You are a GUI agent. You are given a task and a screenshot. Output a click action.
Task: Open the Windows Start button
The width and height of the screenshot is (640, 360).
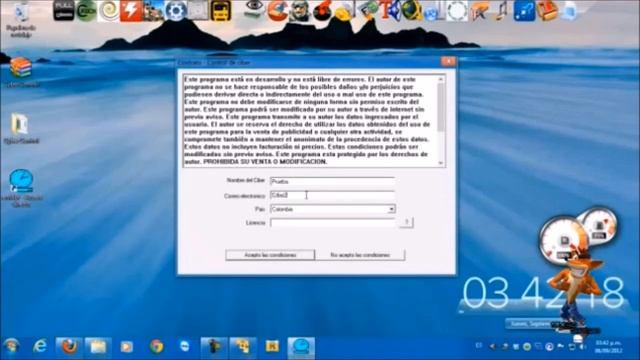pyautogui.click(x=11, y=347)
